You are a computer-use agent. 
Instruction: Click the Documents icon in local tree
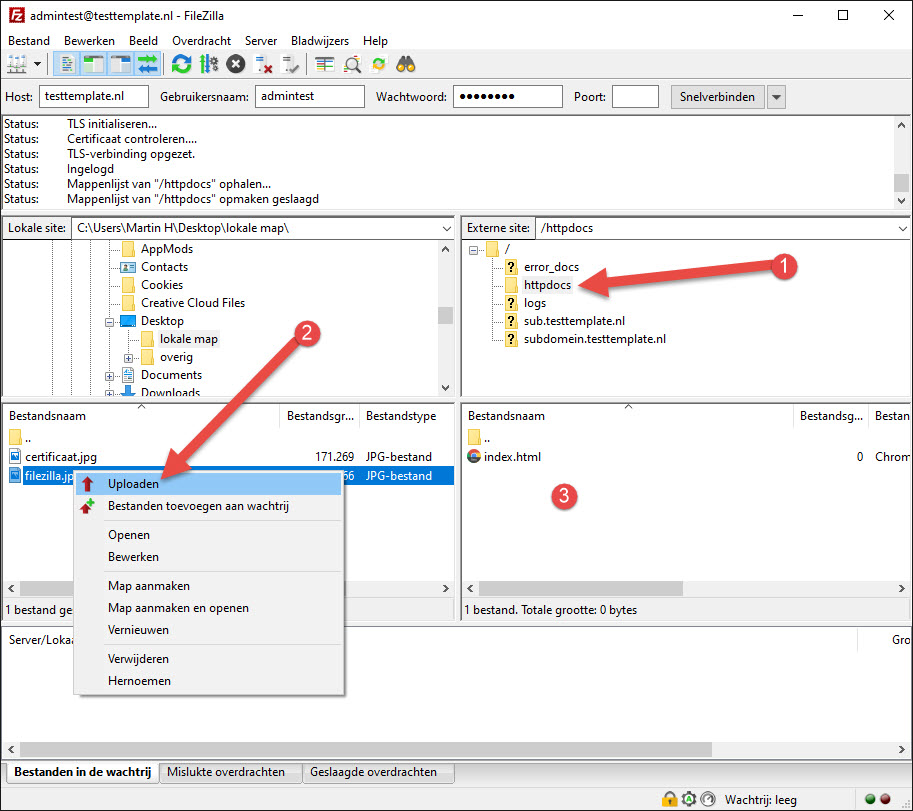tap(128, 375)
